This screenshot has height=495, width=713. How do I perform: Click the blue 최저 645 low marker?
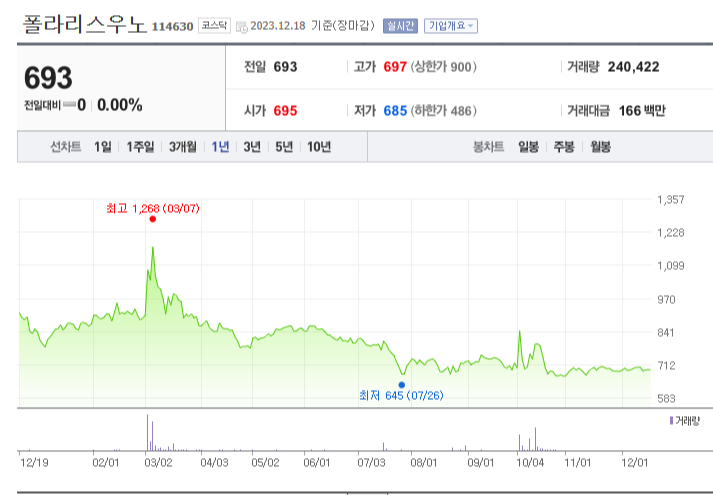tap(402, 385)
